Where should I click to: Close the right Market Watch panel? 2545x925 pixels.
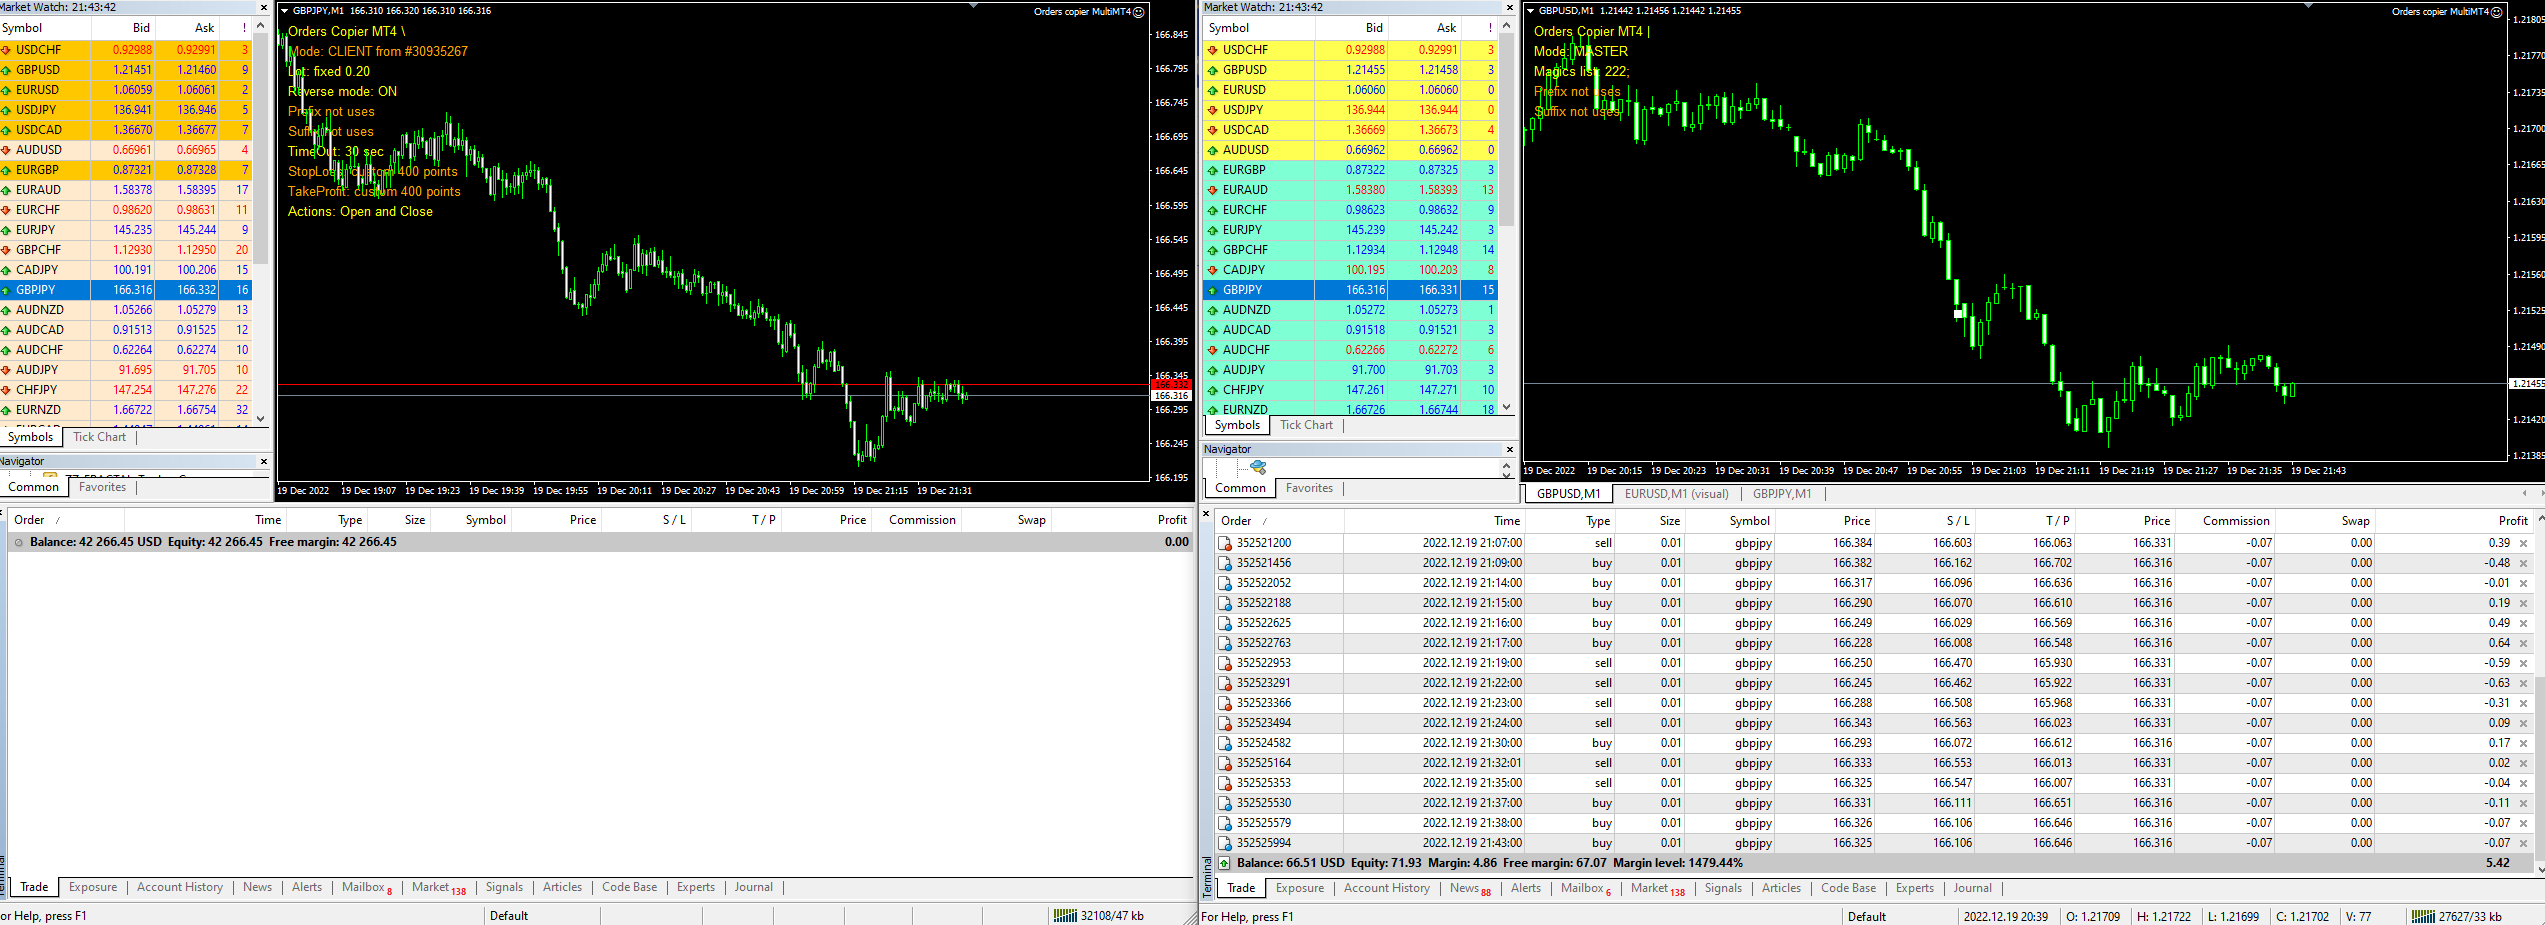coord(1510,7)
